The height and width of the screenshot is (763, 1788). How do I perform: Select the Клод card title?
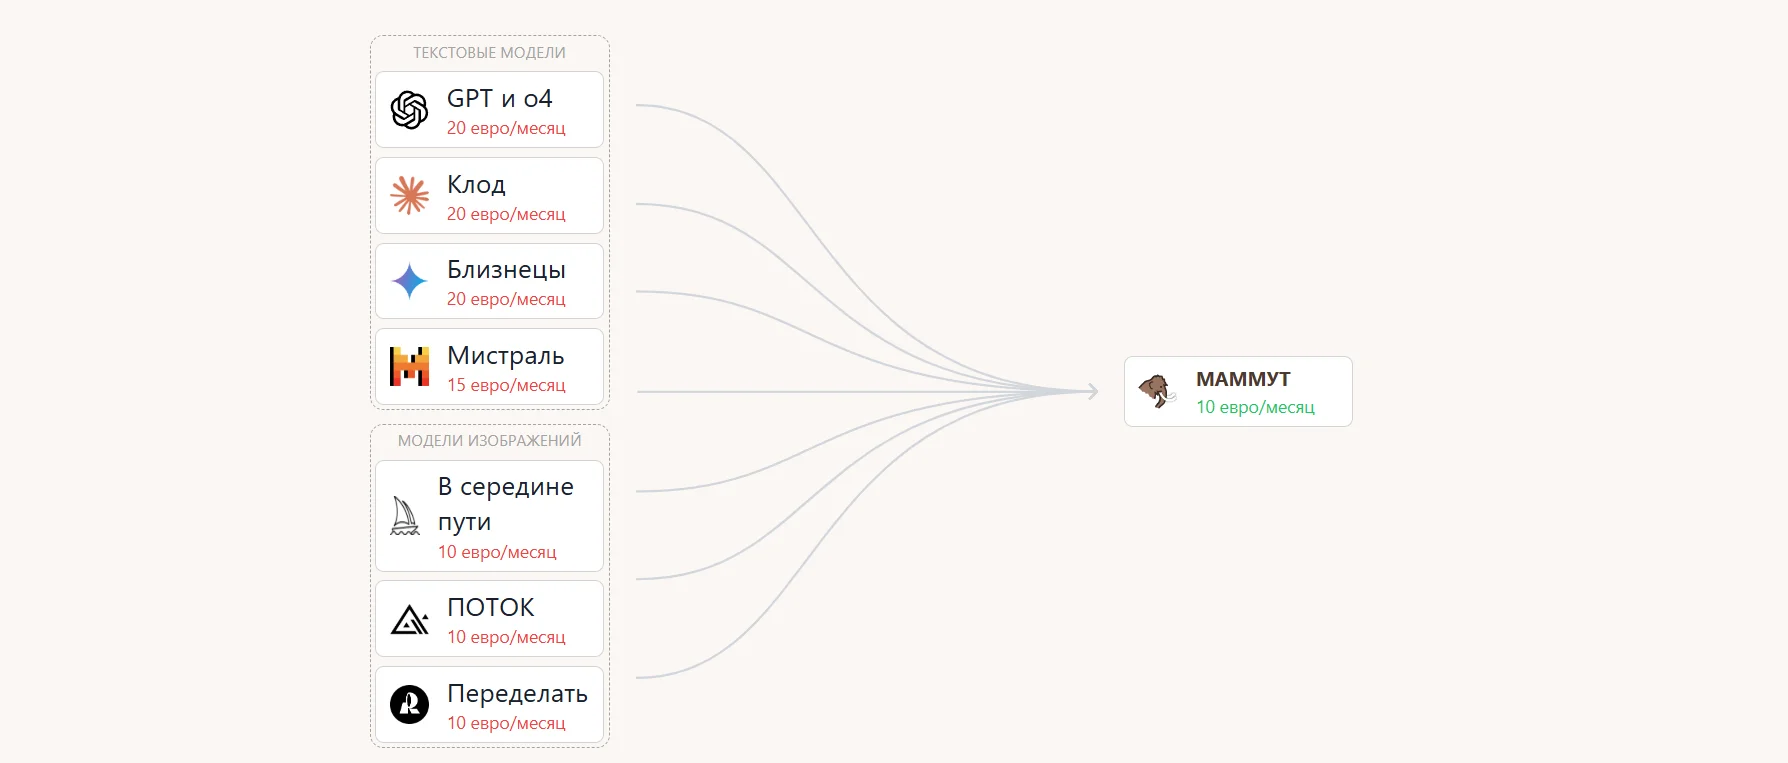coord(476,184)
